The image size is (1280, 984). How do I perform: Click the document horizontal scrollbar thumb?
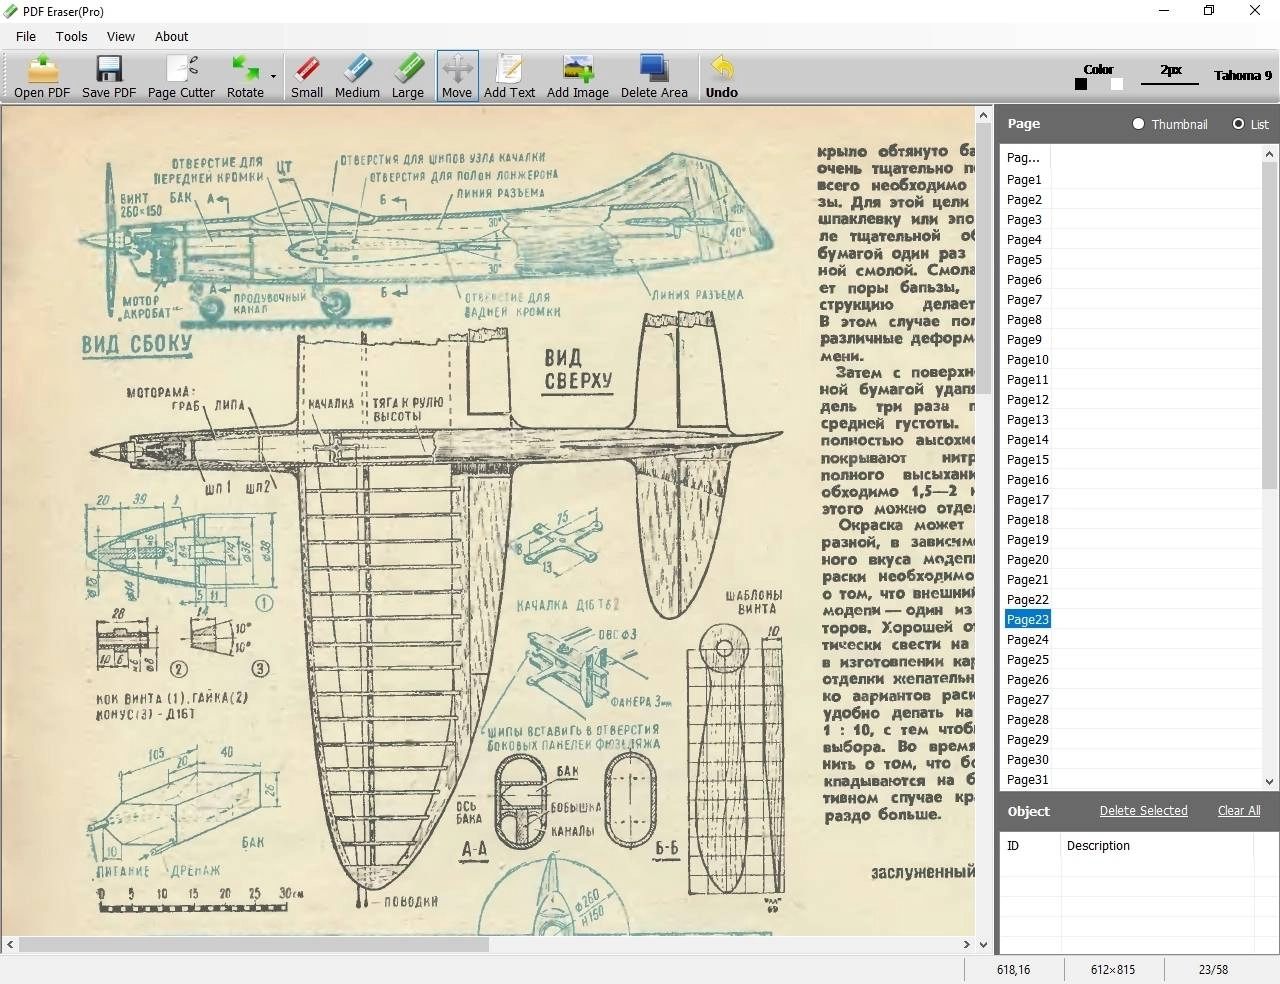(x=254, y=944)
